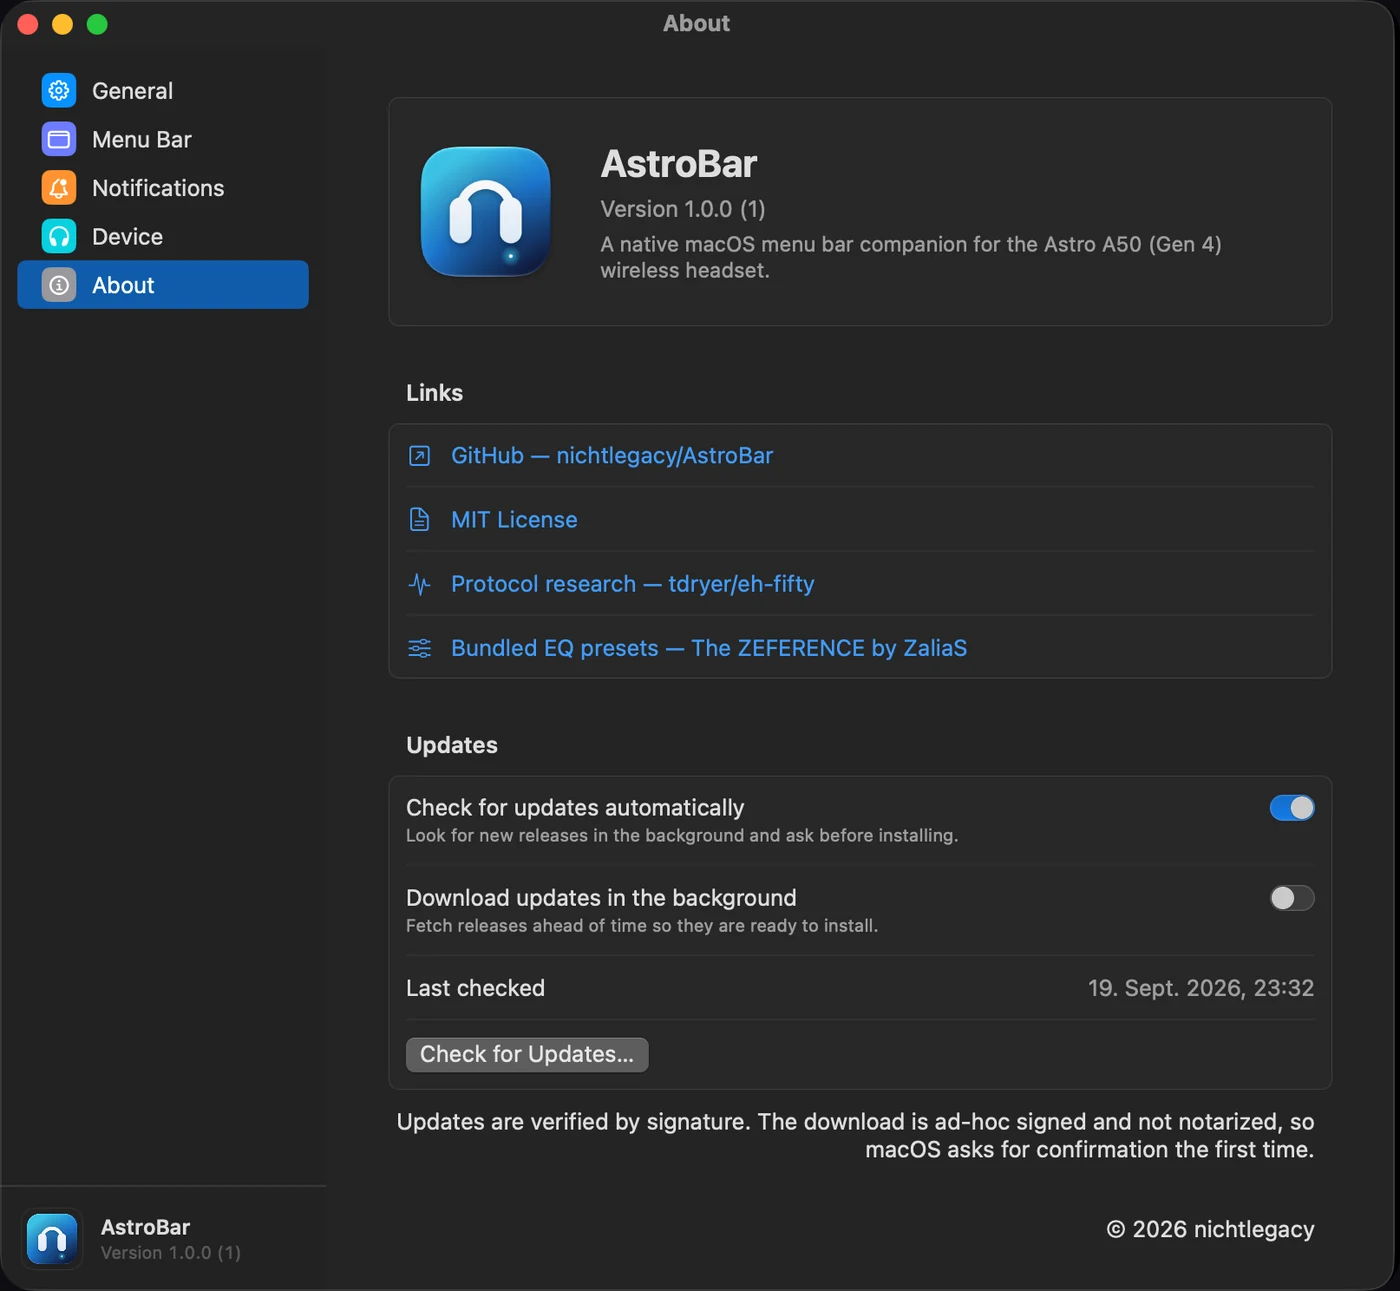Click the Updates section heading

pos(452,745)
